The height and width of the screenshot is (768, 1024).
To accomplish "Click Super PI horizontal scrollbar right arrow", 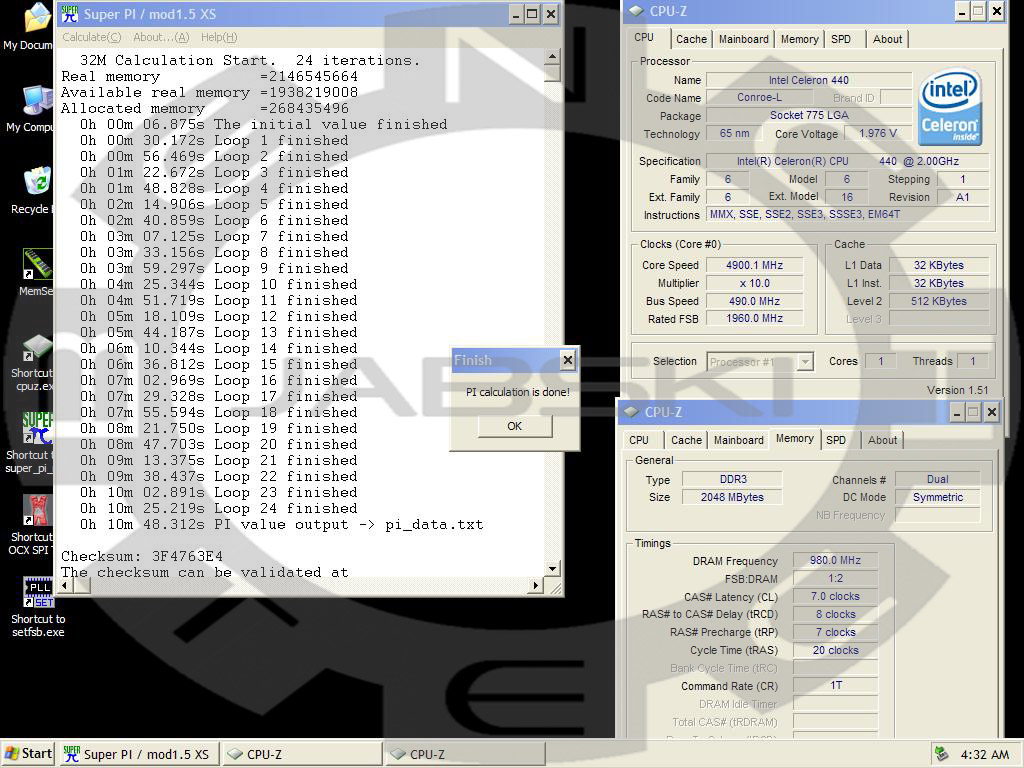I will (x=536, y=586).
